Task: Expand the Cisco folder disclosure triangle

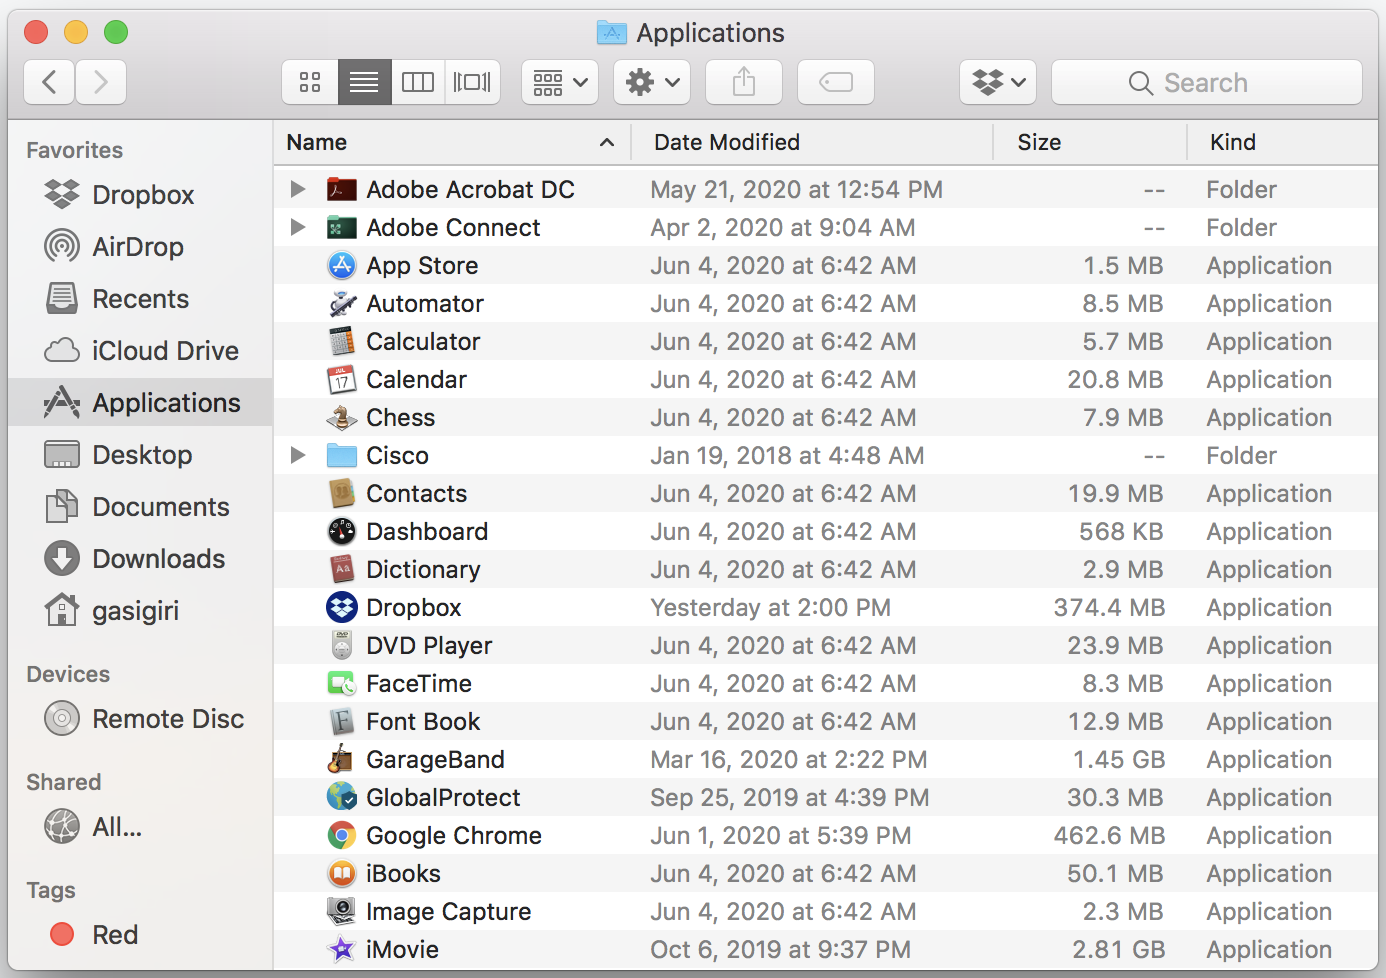Action: point(297,455)
